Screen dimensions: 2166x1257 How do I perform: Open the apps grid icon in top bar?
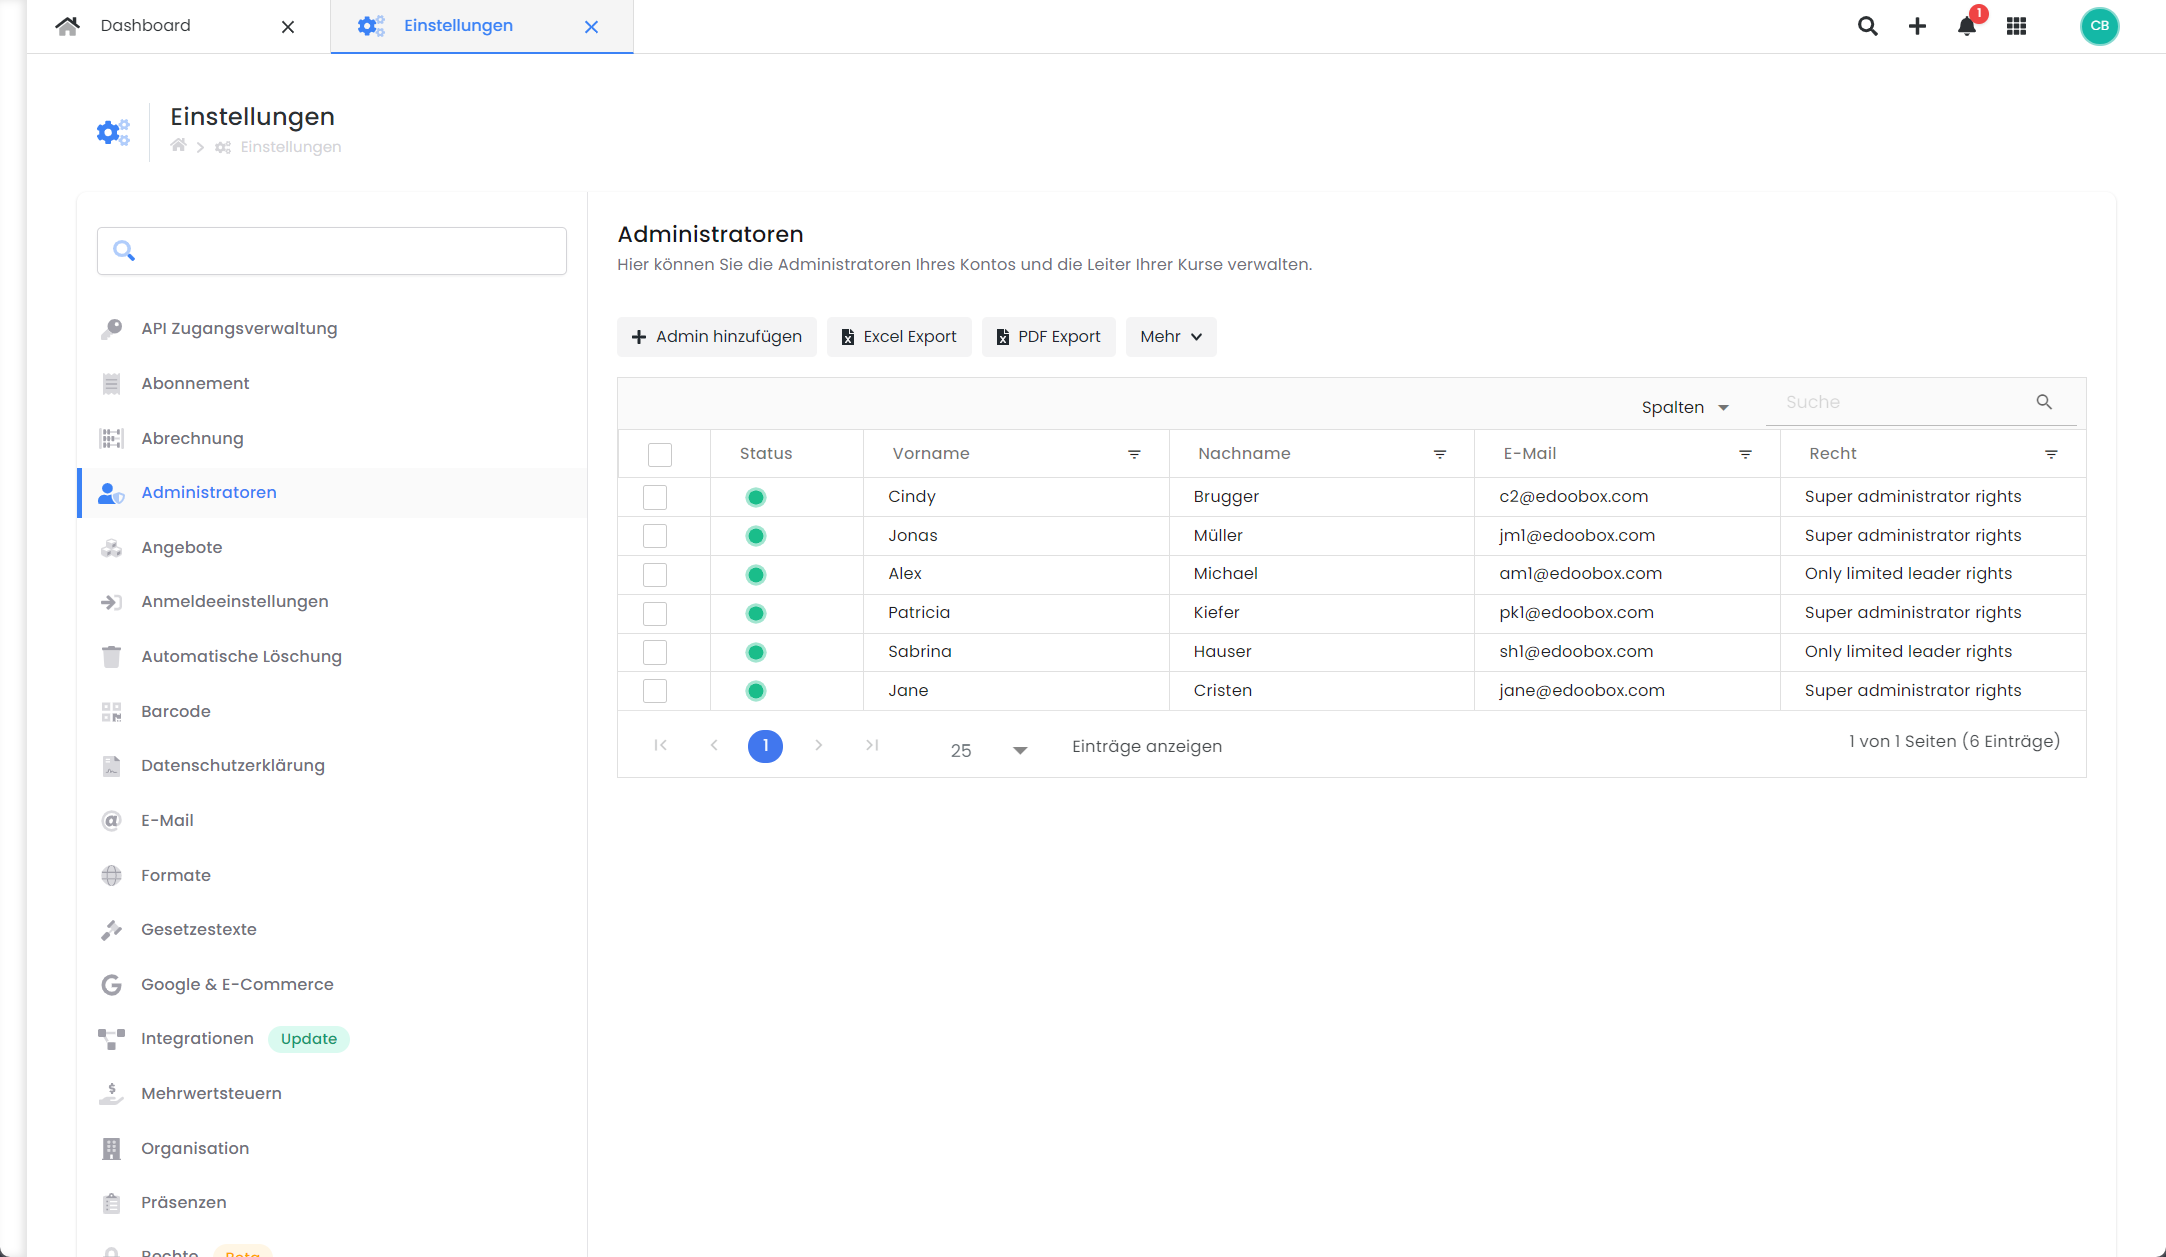[x=2016, y=26]
